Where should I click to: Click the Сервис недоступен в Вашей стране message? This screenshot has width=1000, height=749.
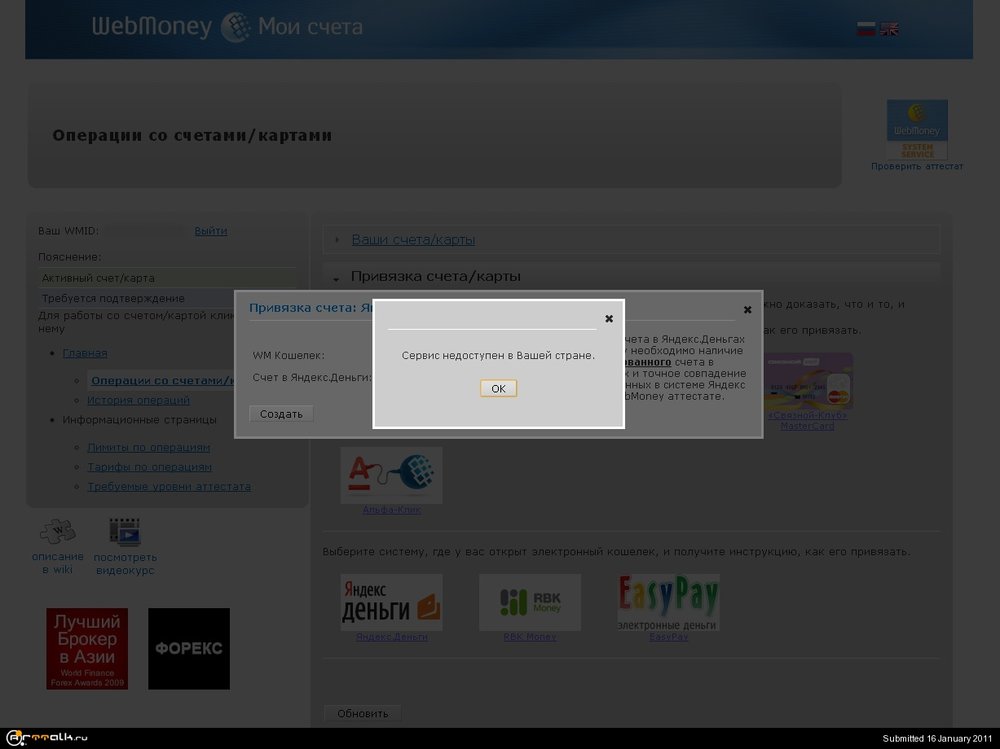(498, 355)
